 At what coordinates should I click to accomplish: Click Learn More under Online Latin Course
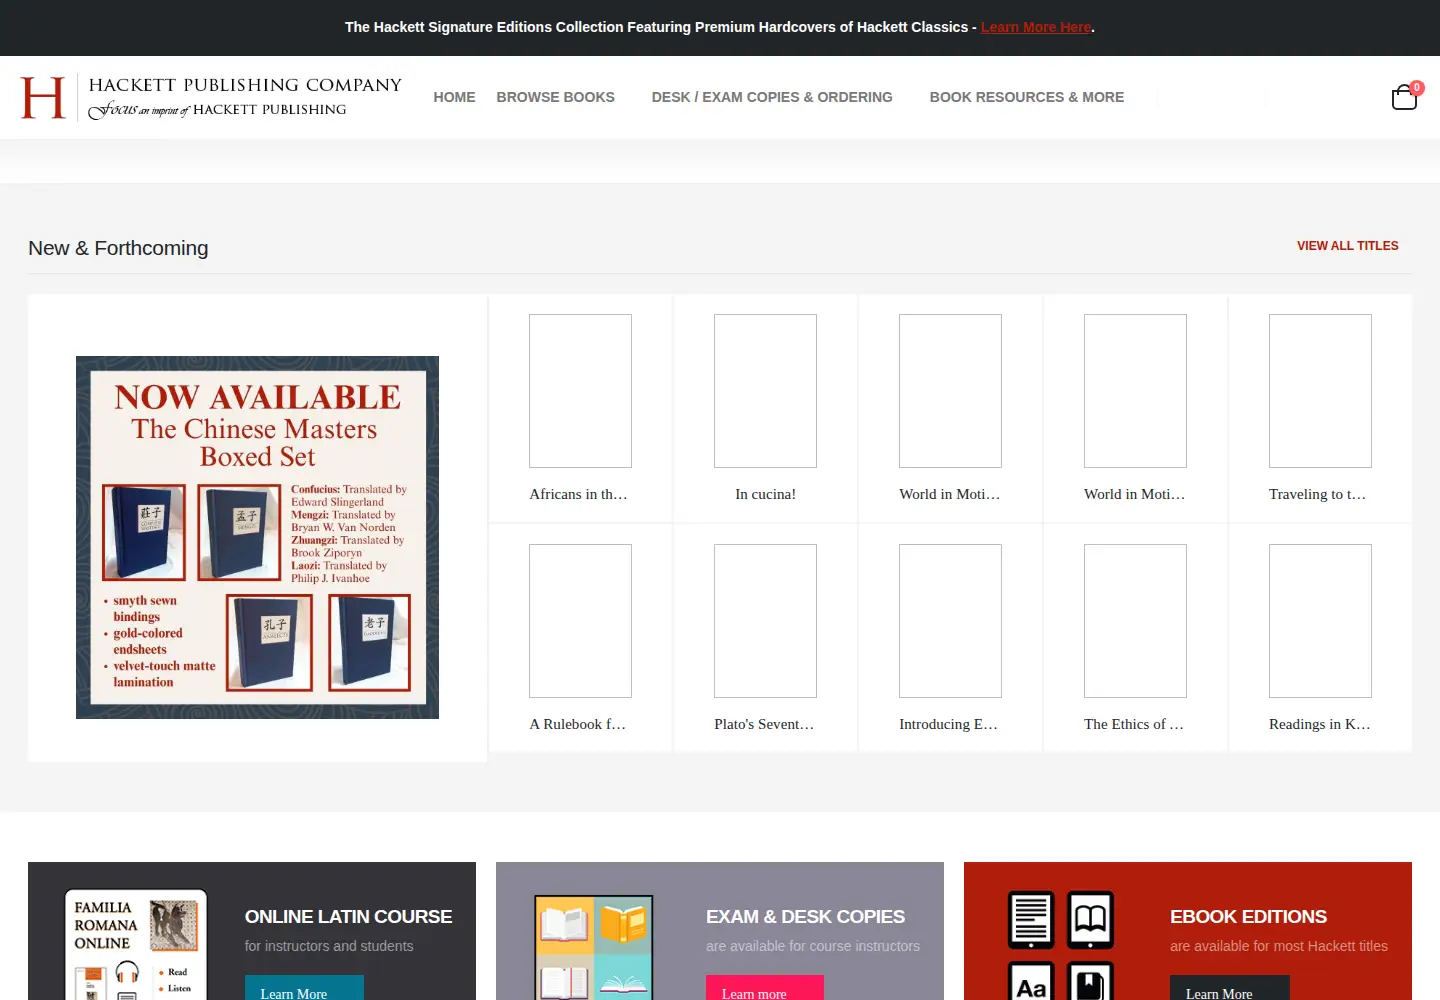click(x=304, y=988)
